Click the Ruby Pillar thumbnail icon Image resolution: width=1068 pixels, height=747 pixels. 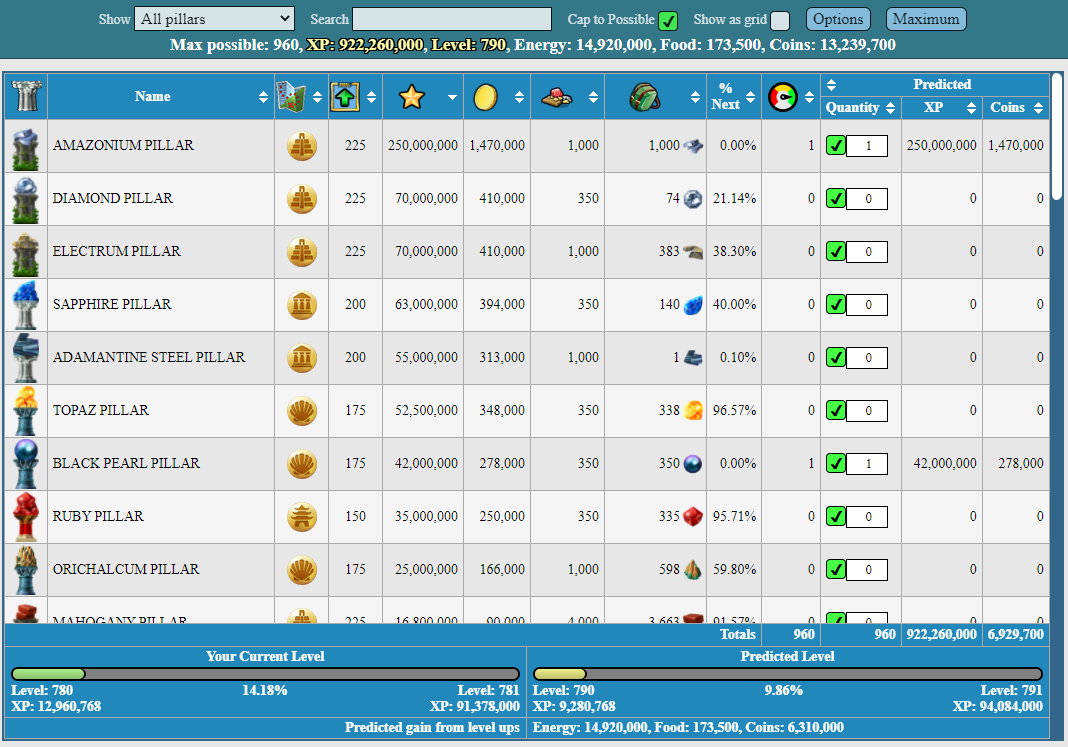point(26,517)
